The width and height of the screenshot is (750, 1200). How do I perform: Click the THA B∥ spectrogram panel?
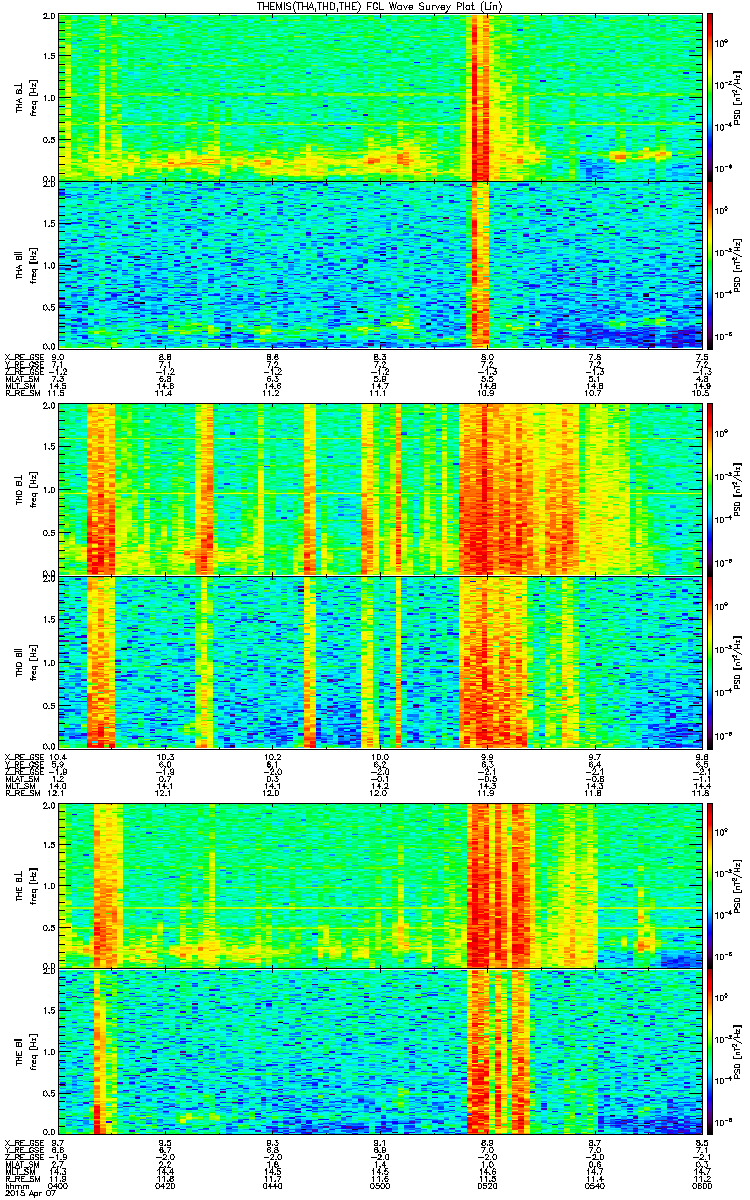tap(382, 264)
